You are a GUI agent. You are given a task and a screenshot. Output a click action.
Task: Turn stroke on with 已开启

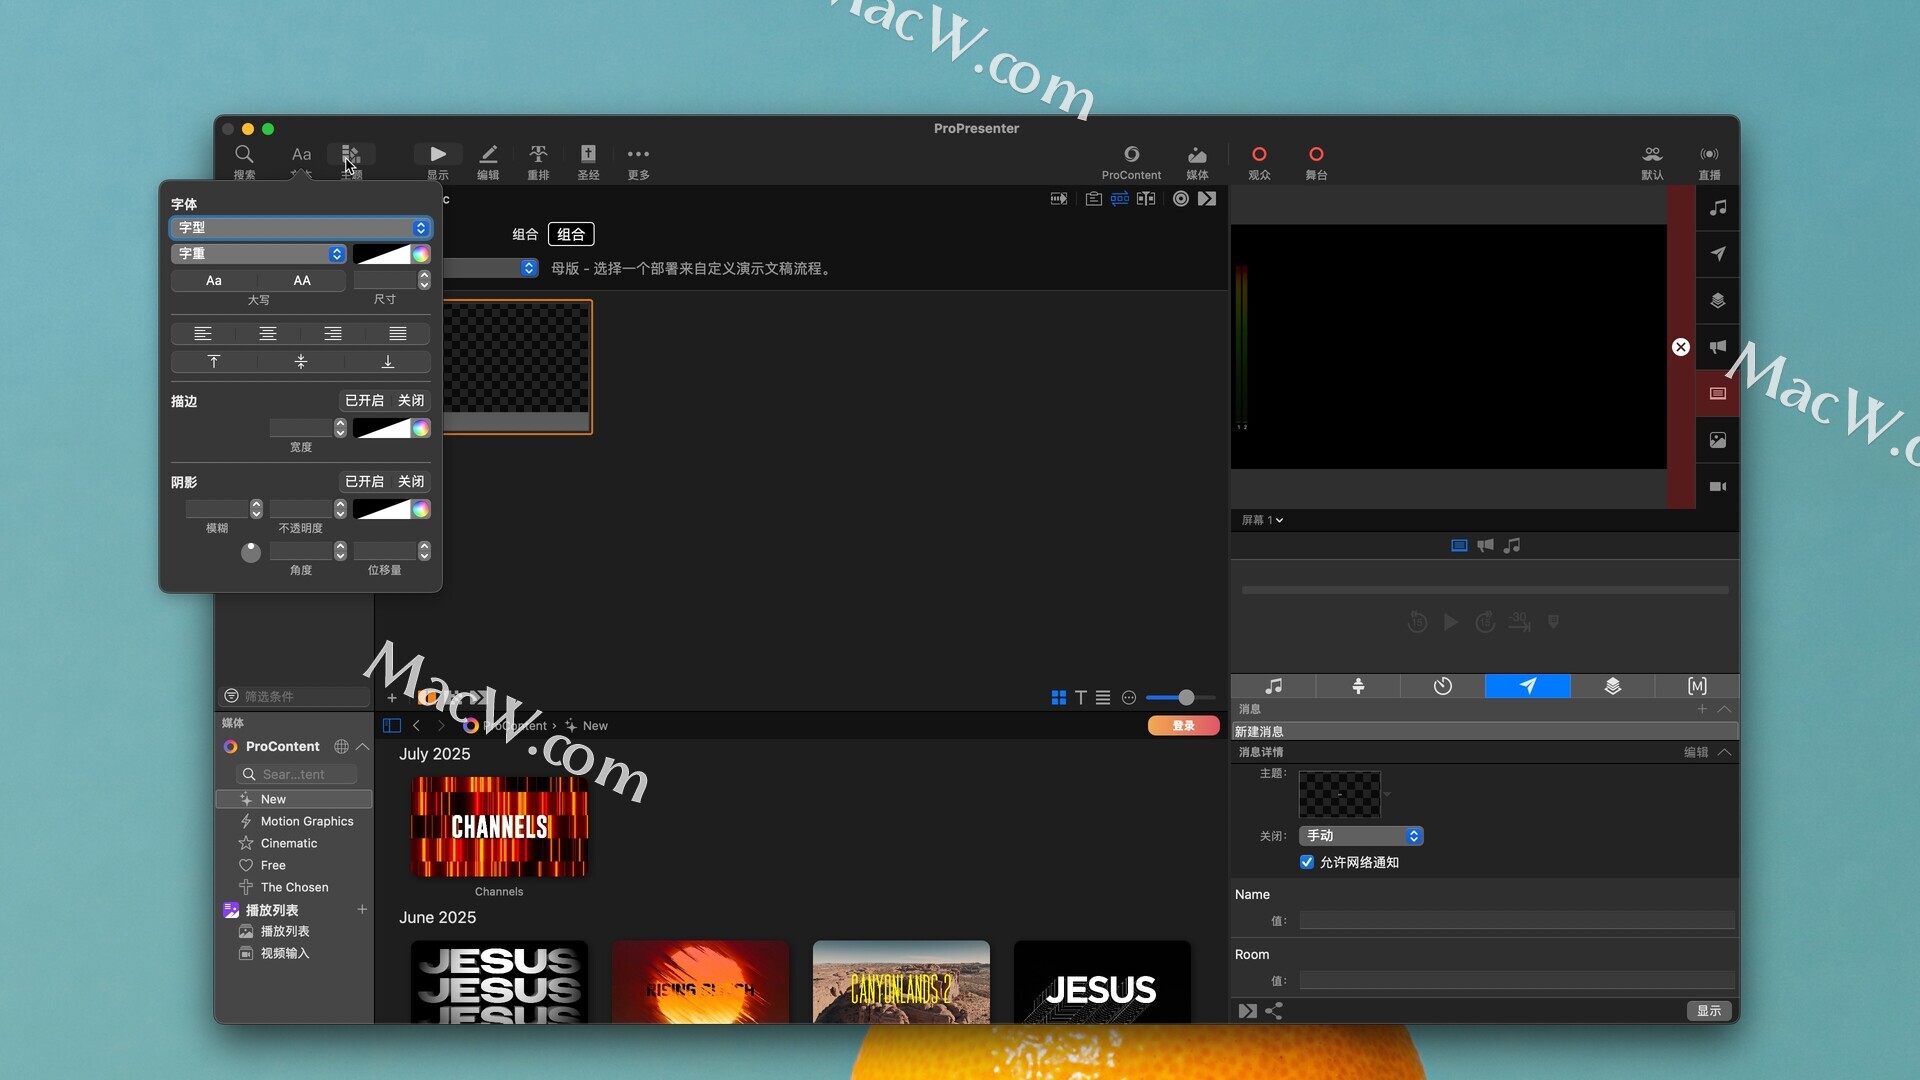pyautogui.click(x=364, y=400)
